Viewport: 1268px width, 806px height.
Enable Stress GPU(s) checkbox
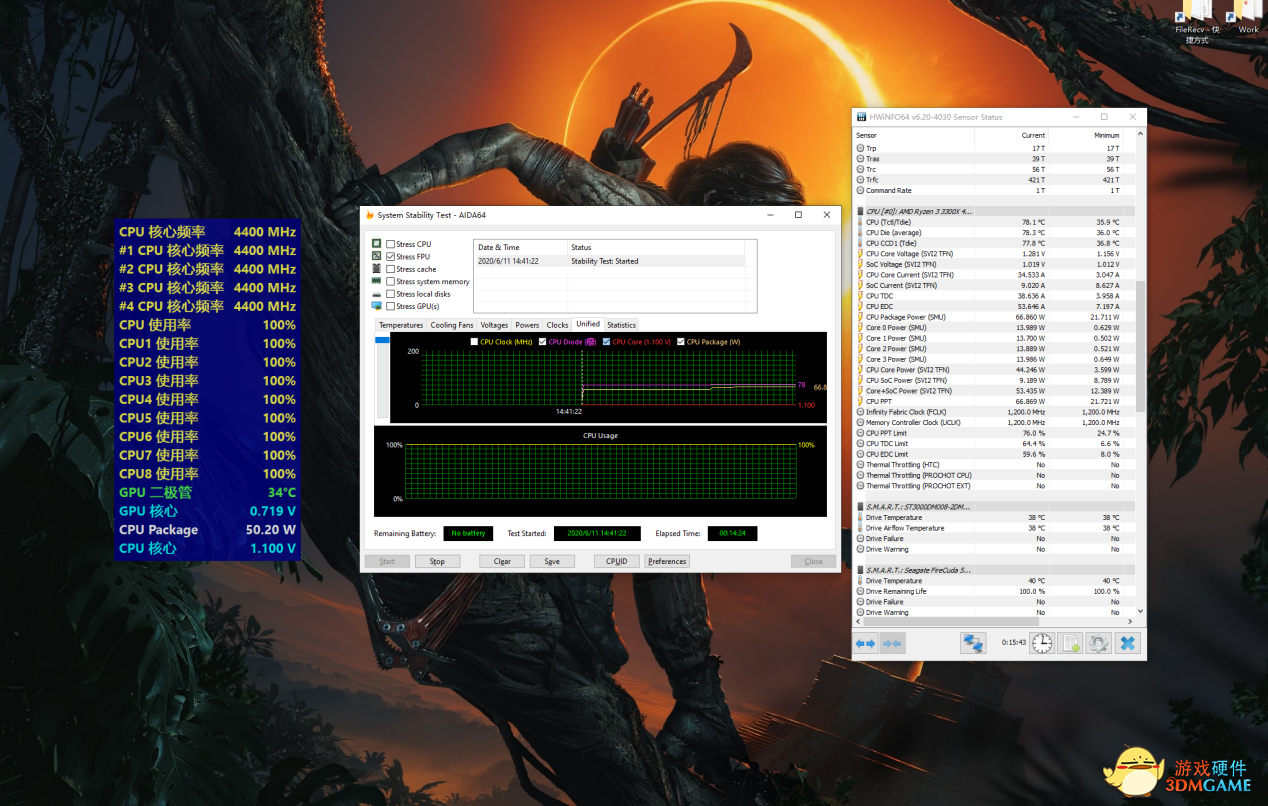391,306
